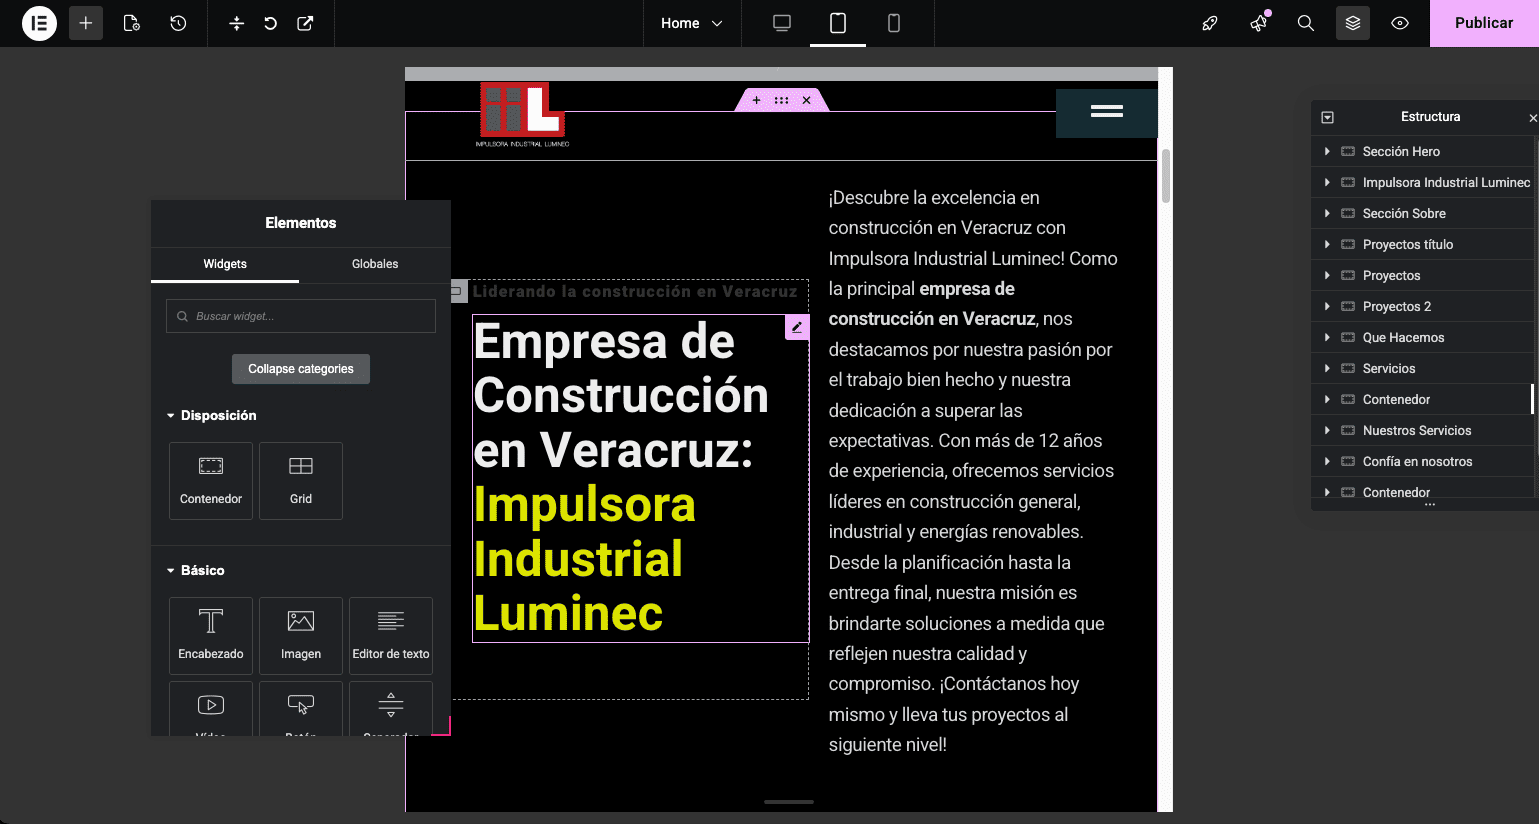
Task: Switch to desktop device view
Action: (x=782, y=23)
